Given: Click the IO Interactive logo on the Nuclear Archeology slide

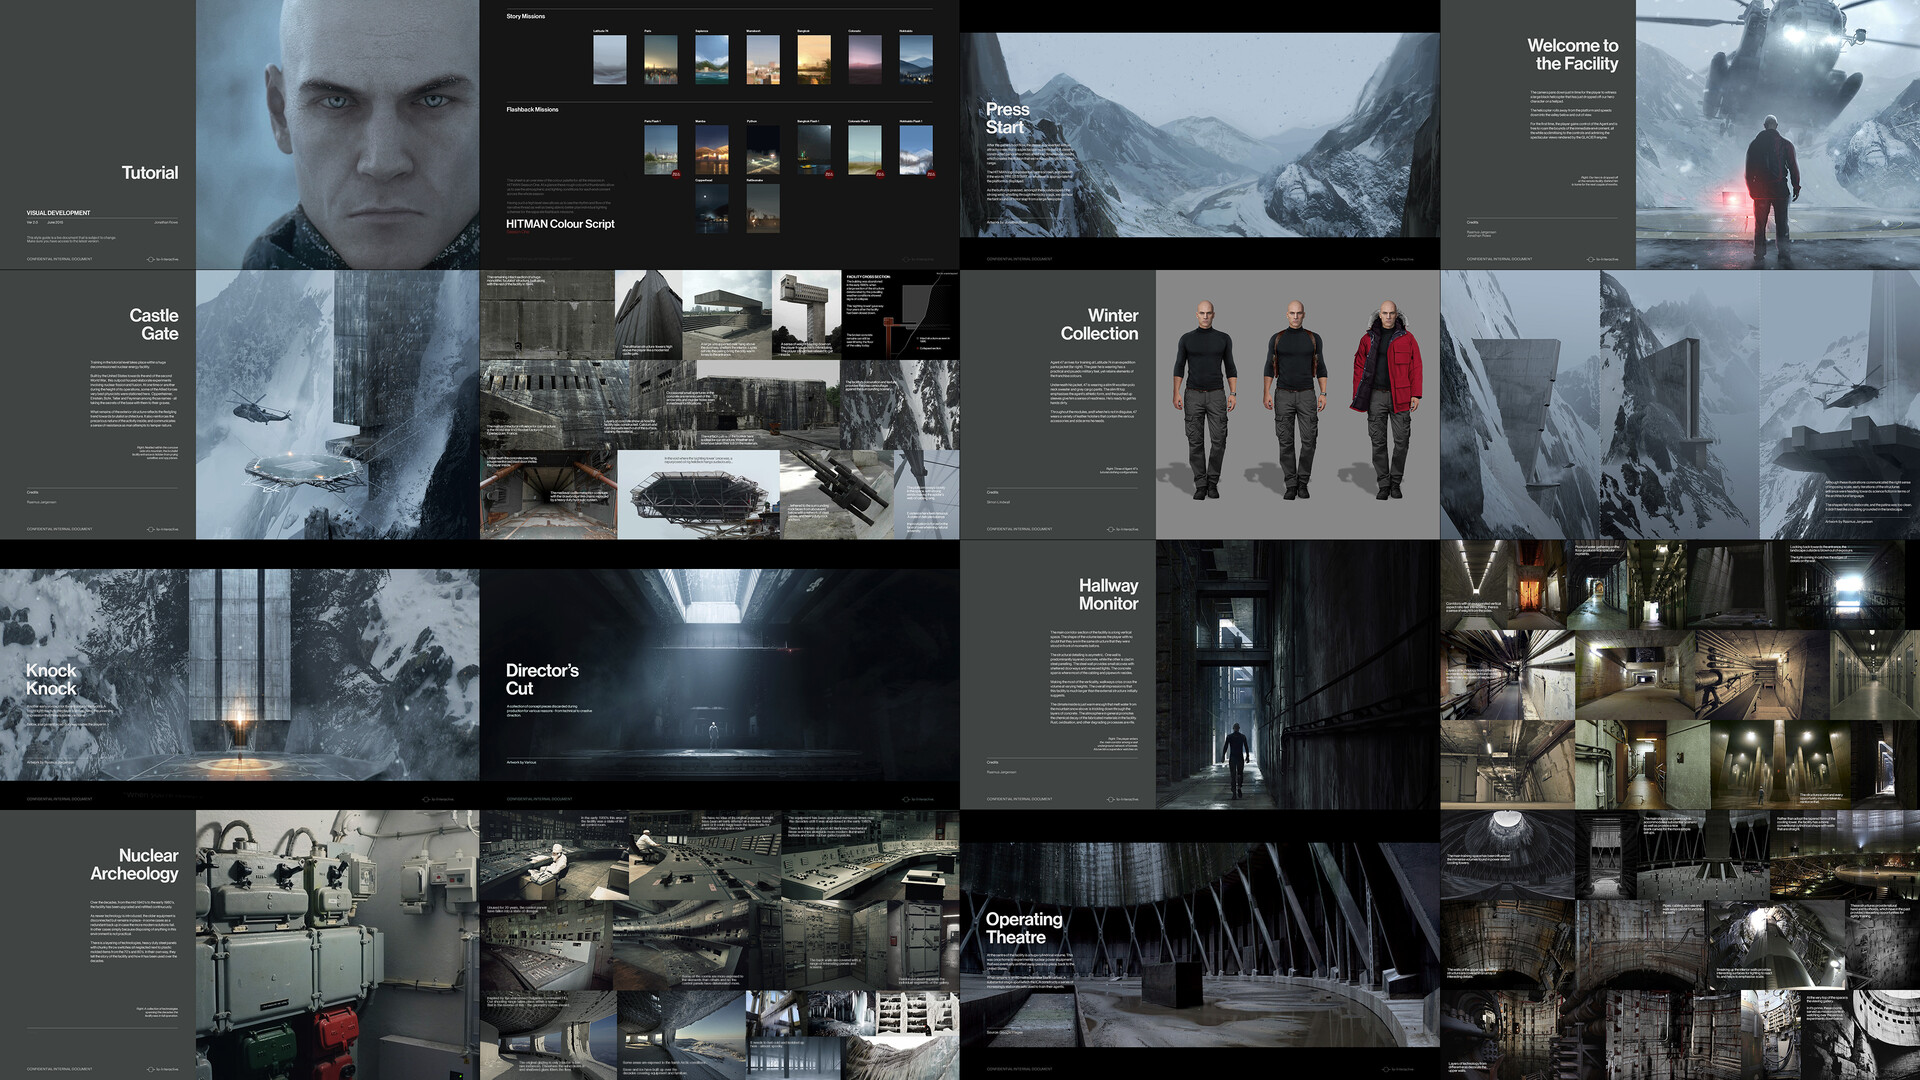Looking at the screenshot, I should [x=150, y=1069].
